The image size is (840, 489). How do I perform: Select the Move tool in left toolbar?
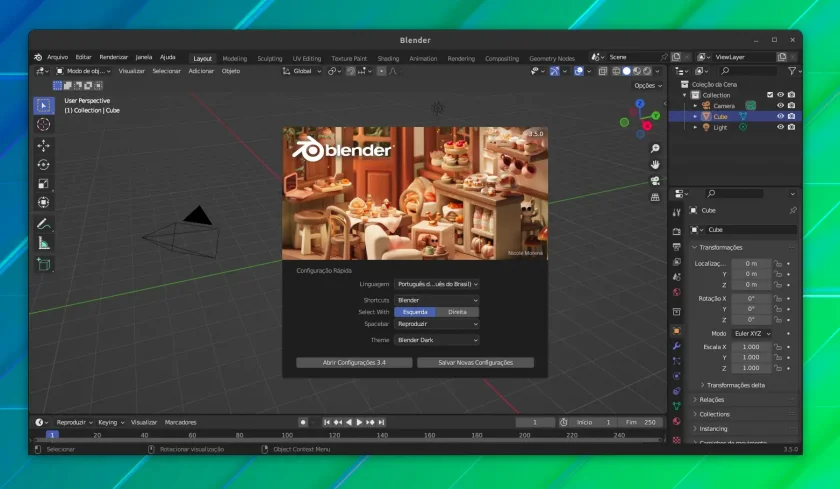pos(43,145)
